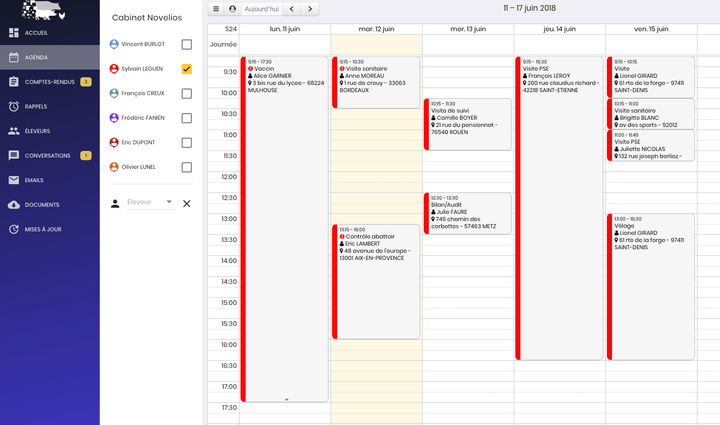Open the Éleveur dropdown selector

(x=151, y=202)
